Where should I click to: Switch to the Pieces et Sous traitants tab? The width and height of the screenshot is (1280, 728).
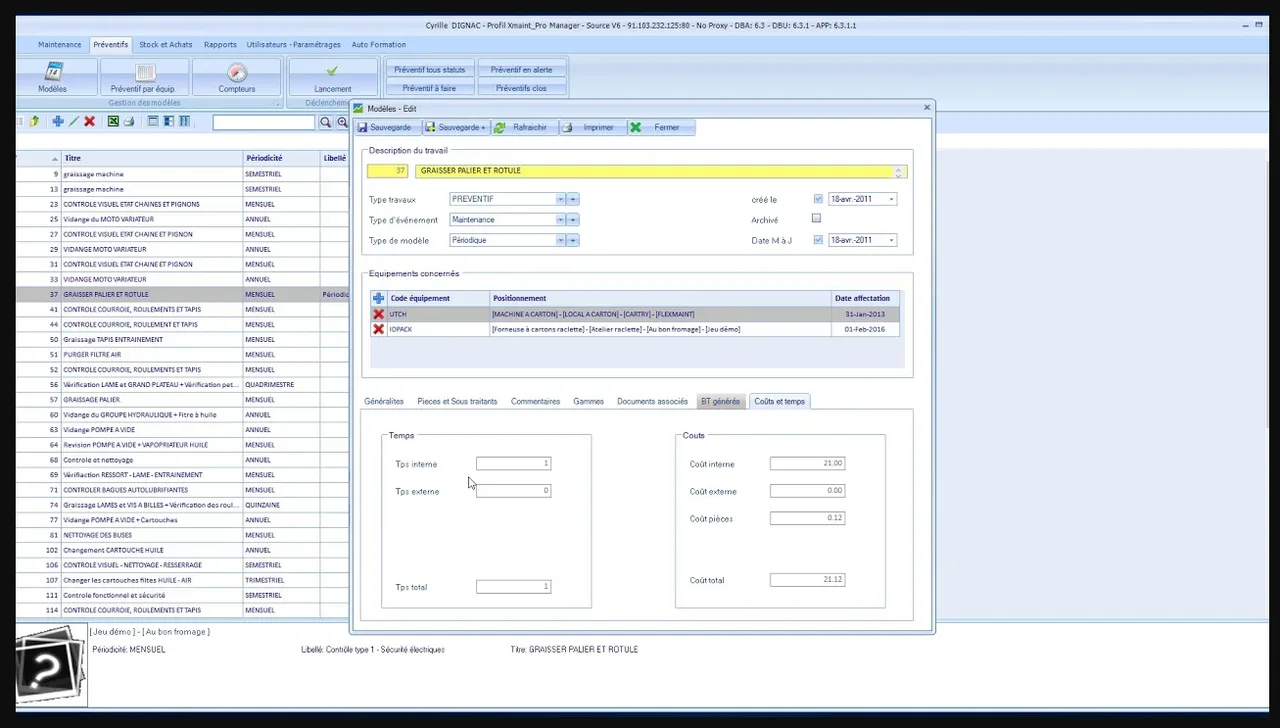457,401
